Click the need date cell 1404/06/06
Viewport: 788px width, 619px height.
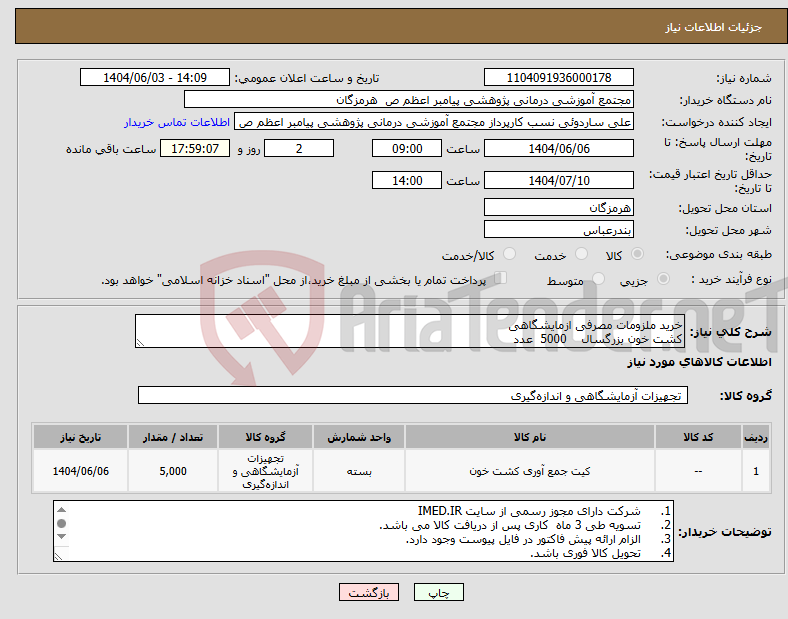click(x=80, y=471)
